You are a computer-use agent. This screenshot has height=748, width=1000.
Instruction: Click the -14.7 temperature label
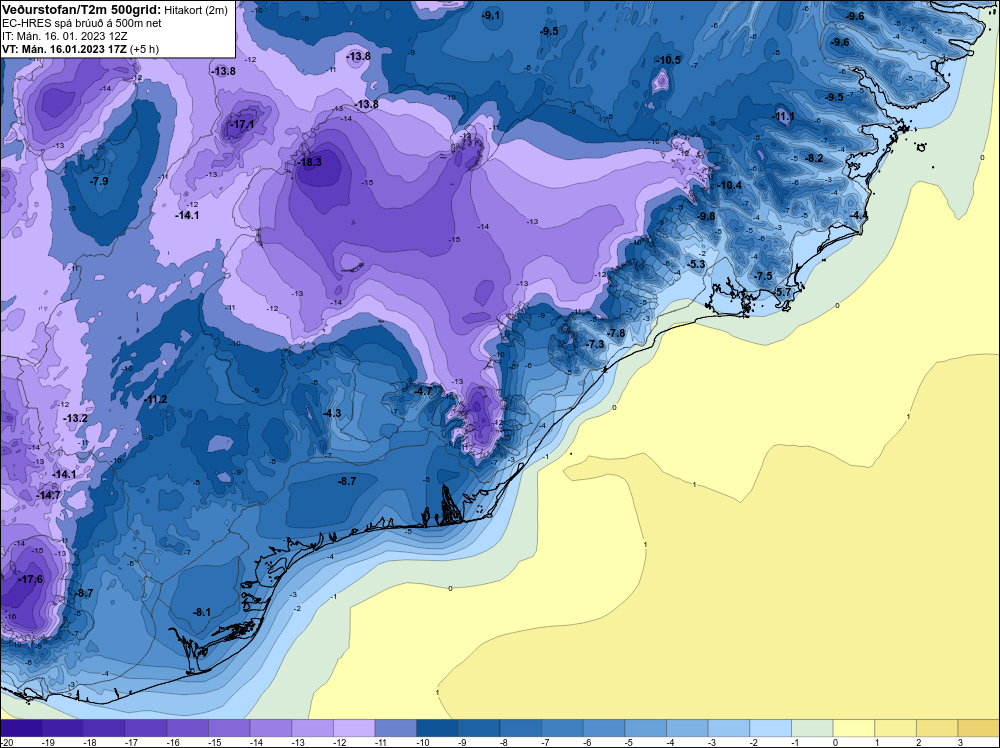coord(49,495)
